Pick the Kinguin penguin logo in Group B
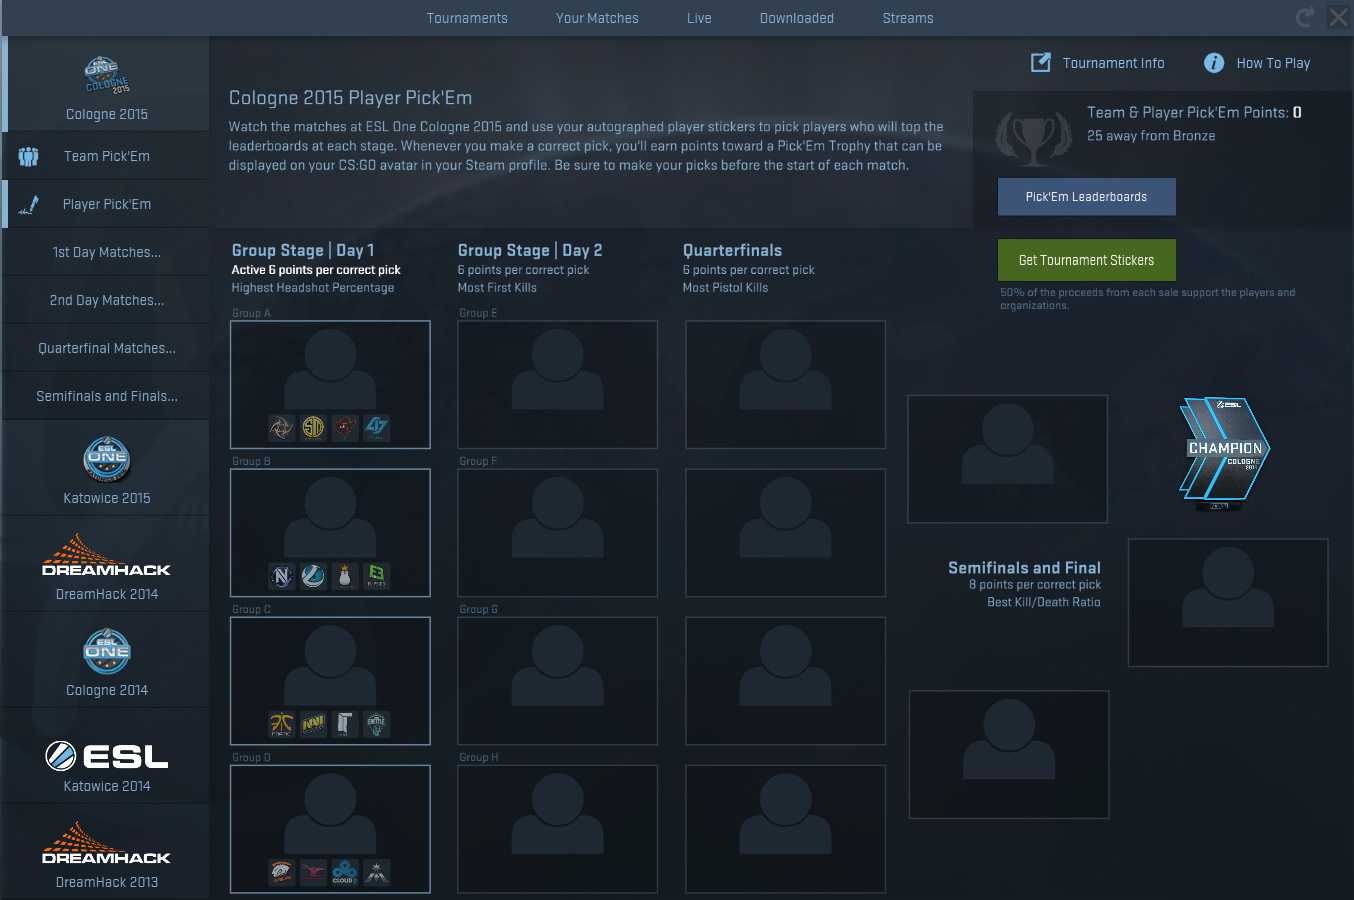Image resolution: width=1354 pixels, height=900 pixels. click(x=345, y=576)
